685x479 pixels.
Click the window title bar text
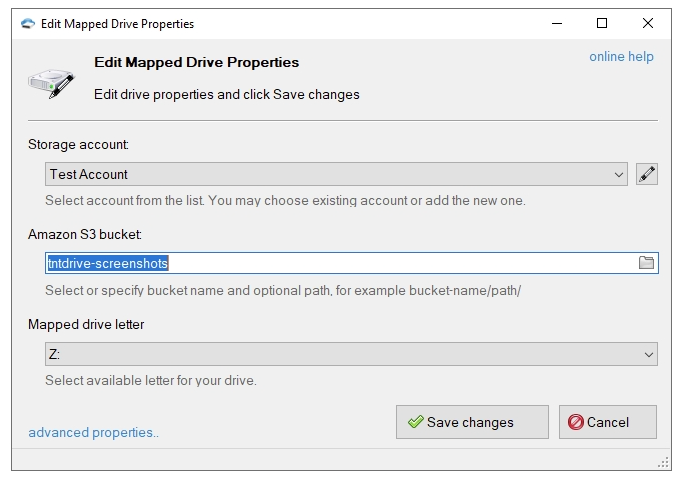point(117,23)
